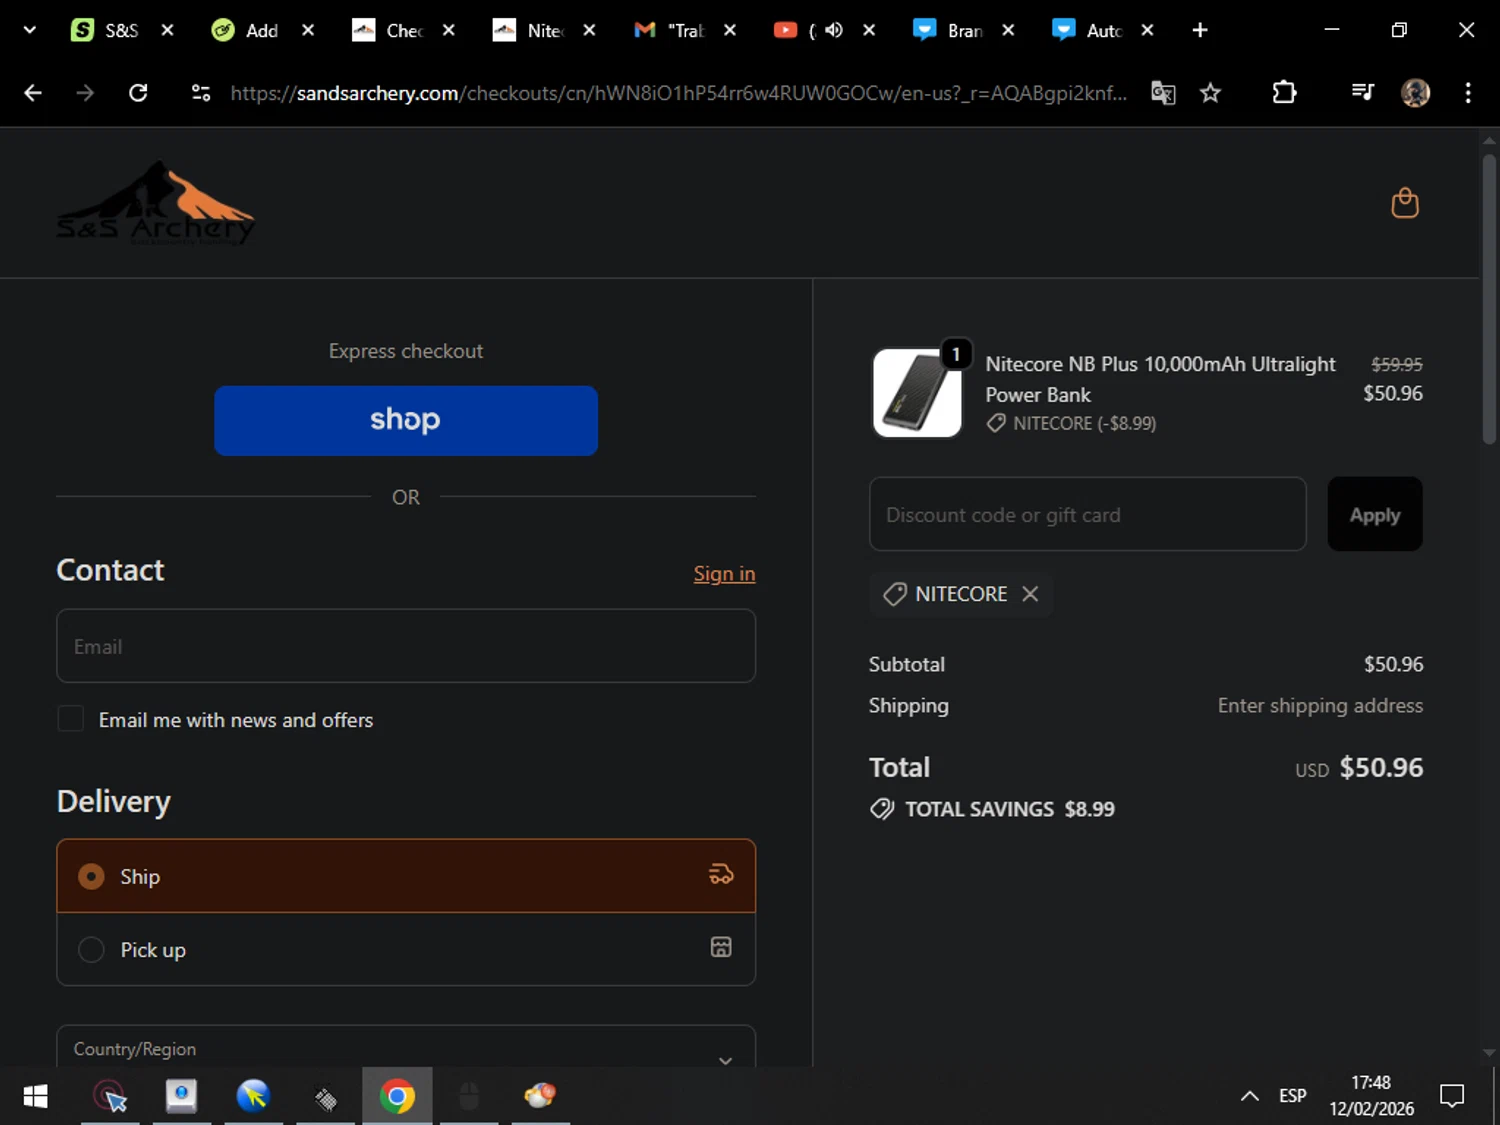Screen dimensions: 1500x1125
Task: Switch to the Auto tab
Action: (1087, 30)
